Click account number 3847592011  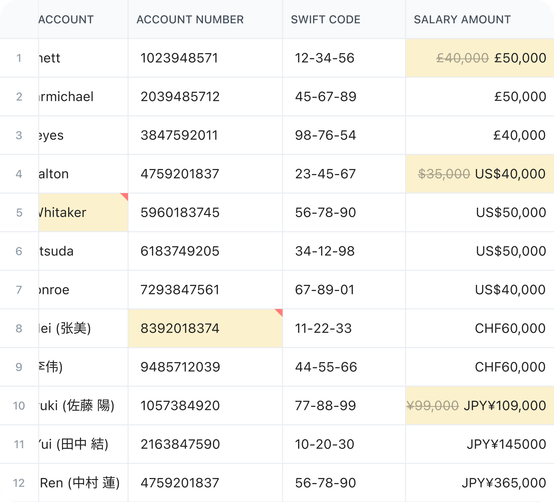[x=205, y=135]
